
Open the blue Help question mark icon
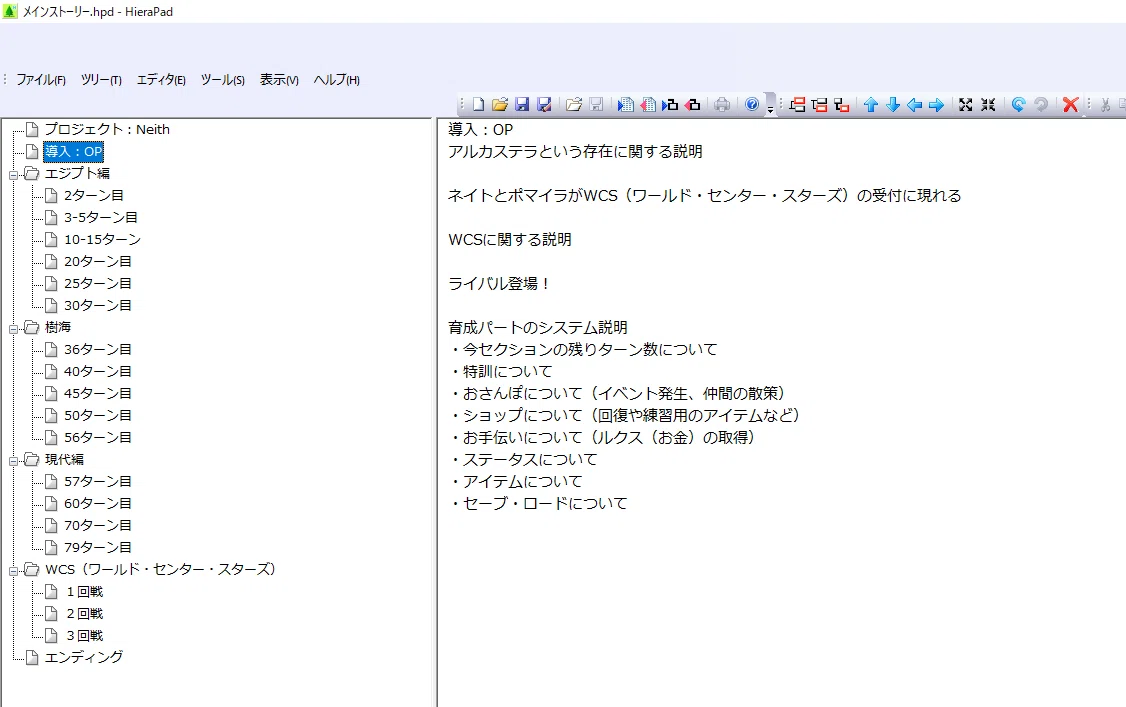tap(752, 105)
